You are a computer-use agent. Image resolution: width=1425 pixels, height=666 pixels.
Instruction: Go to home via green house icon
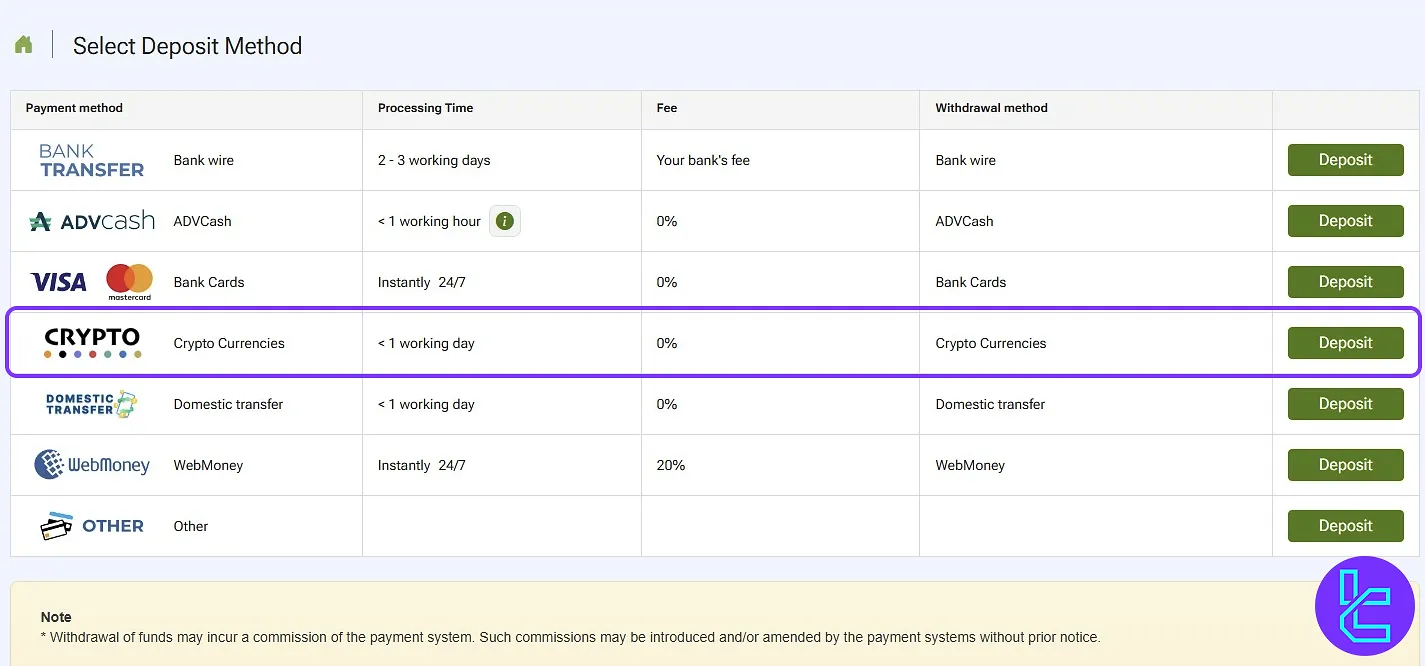point(23,45)
